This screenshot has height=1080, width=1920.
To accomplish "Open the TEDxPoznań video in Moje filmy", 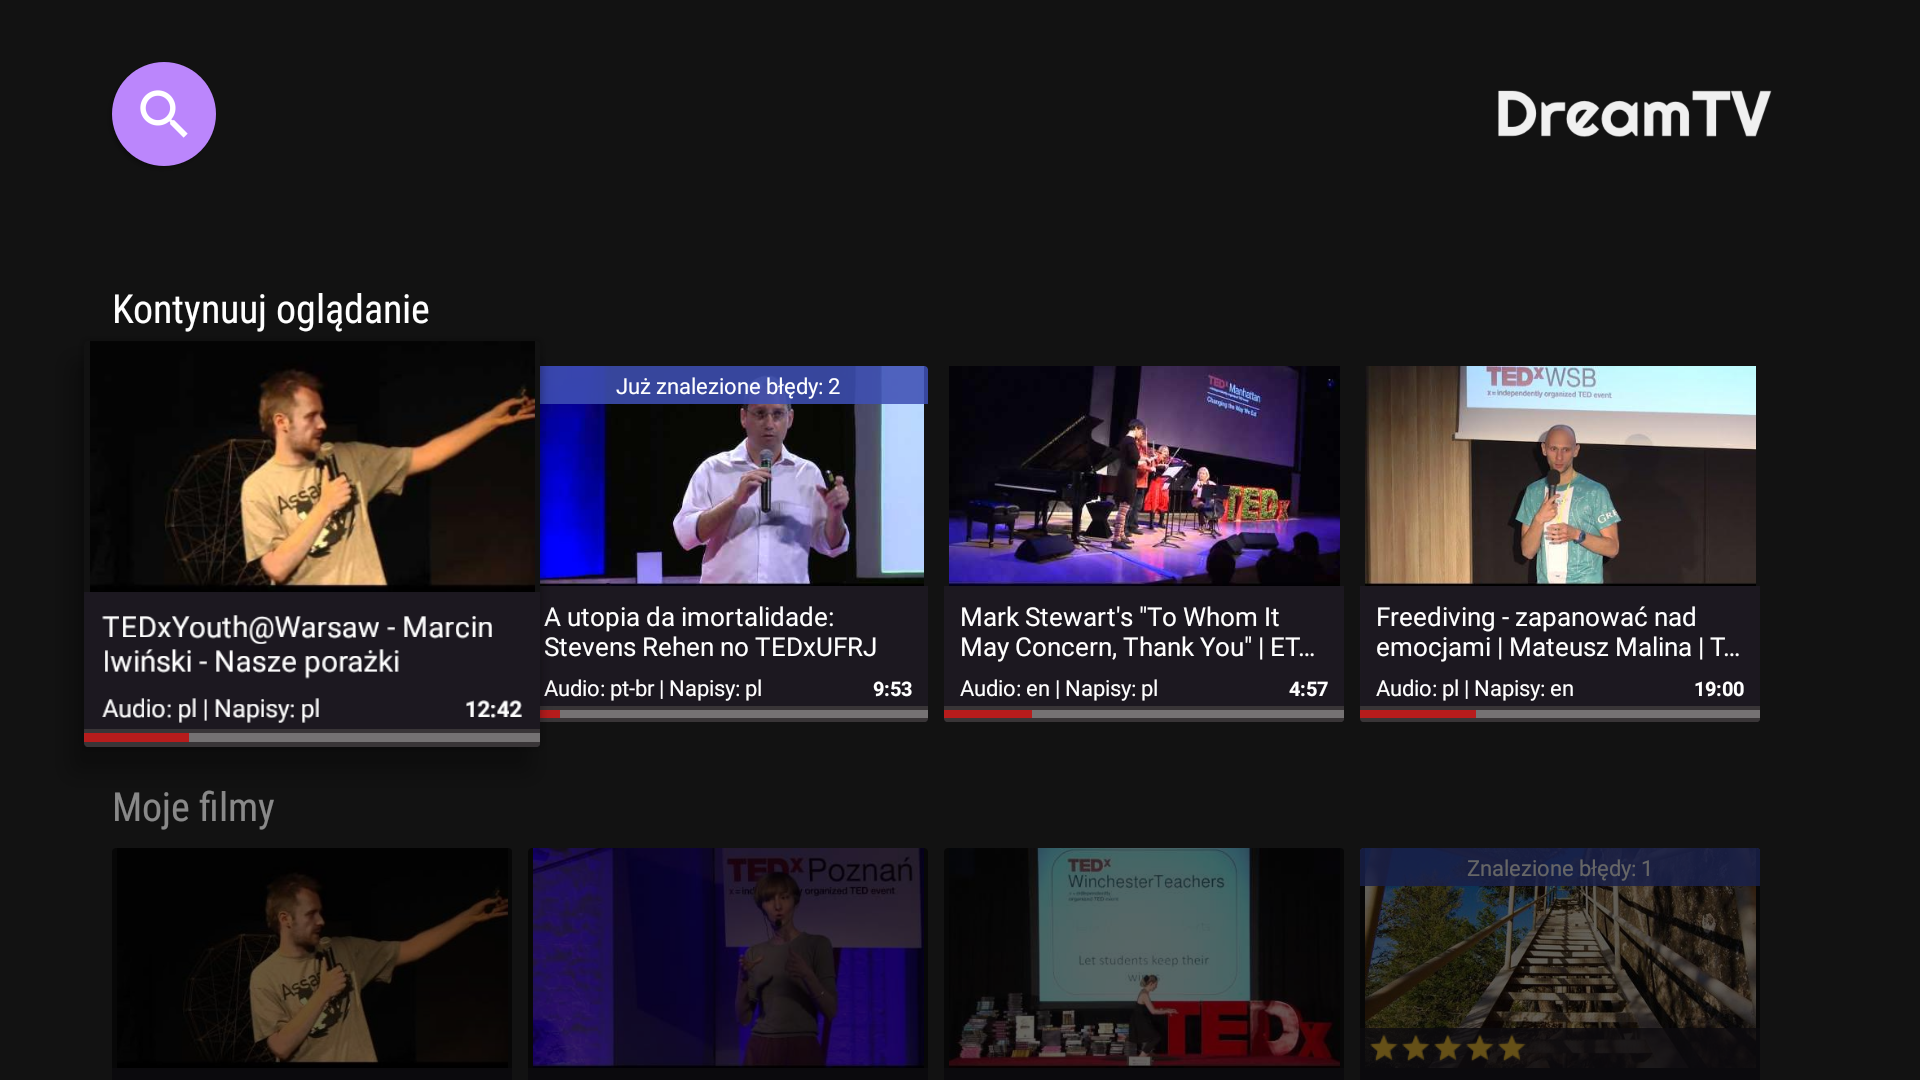I will click(728, 958).
